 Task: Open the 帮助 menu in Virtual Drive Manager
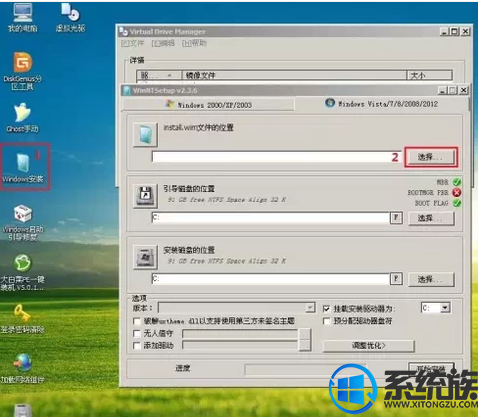click(194, 43)
